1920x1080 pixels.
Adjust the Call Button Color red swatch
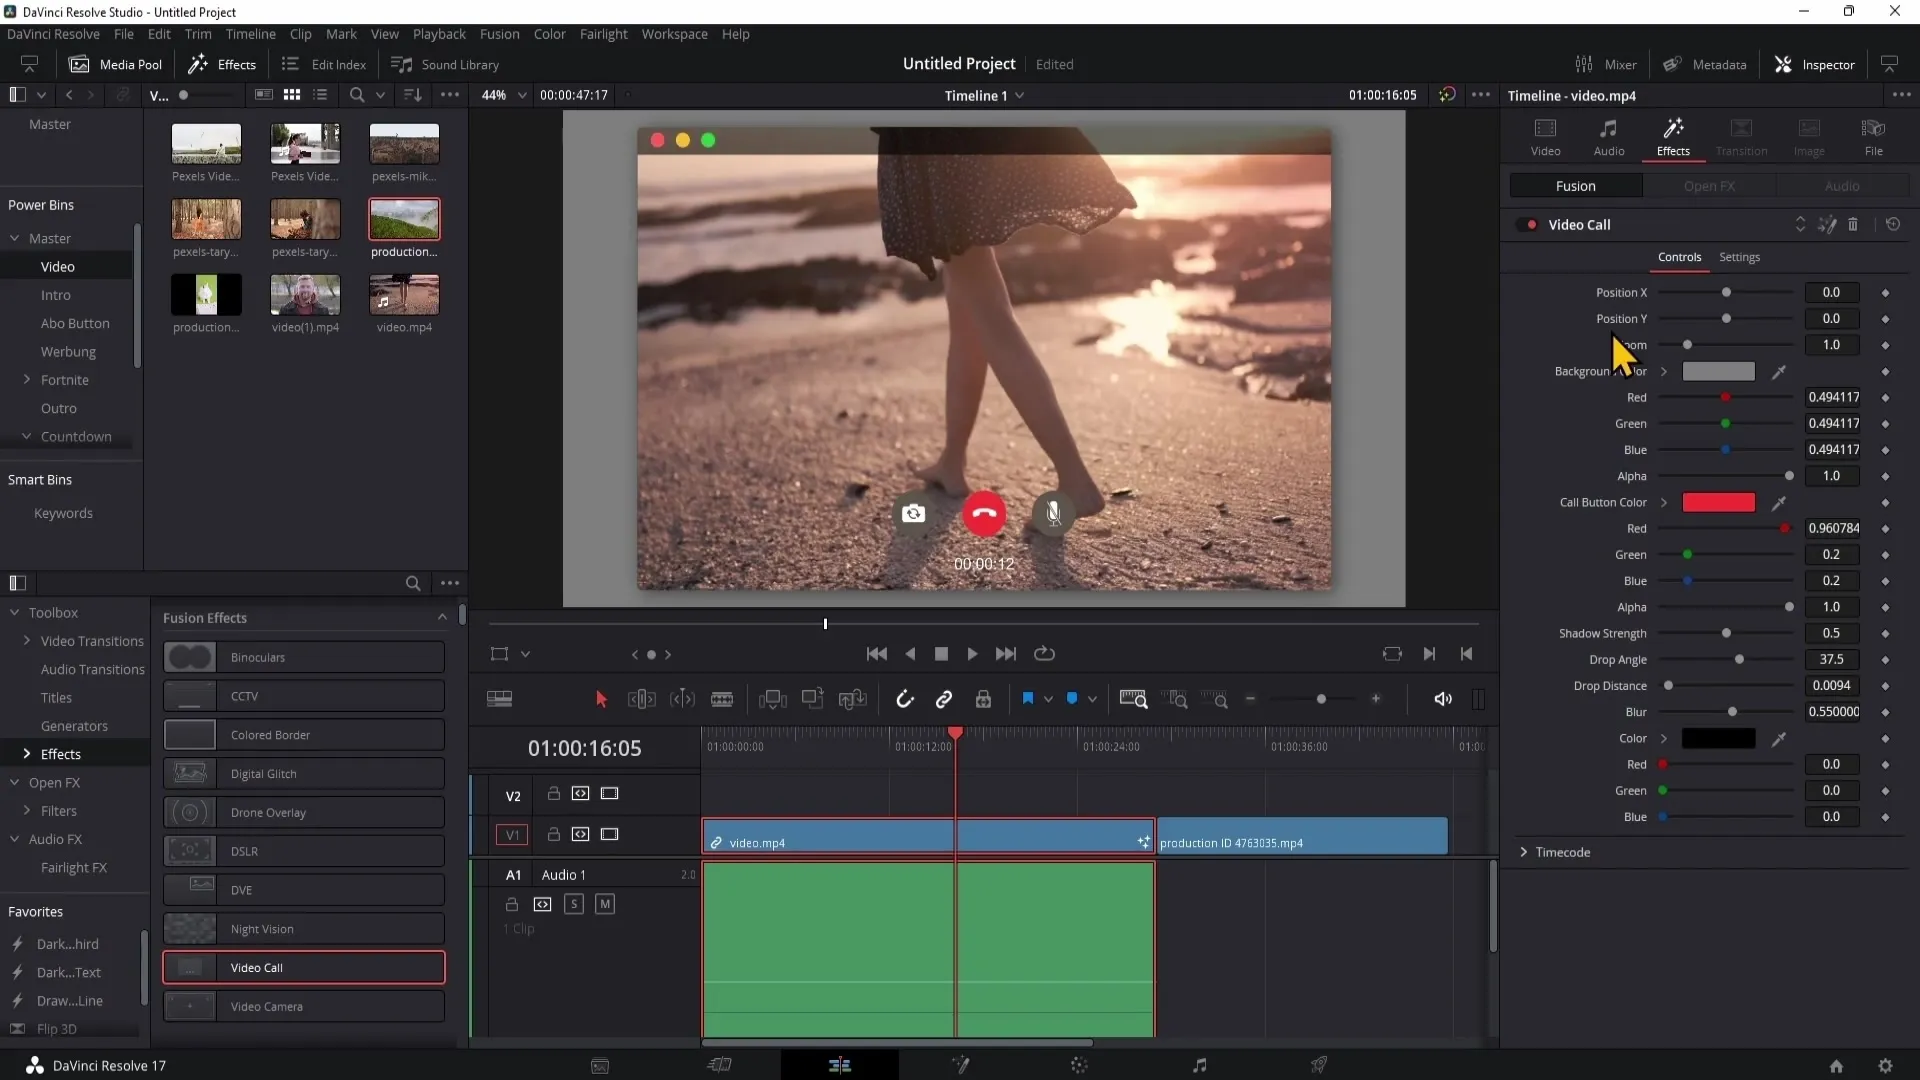(1718, 501)
